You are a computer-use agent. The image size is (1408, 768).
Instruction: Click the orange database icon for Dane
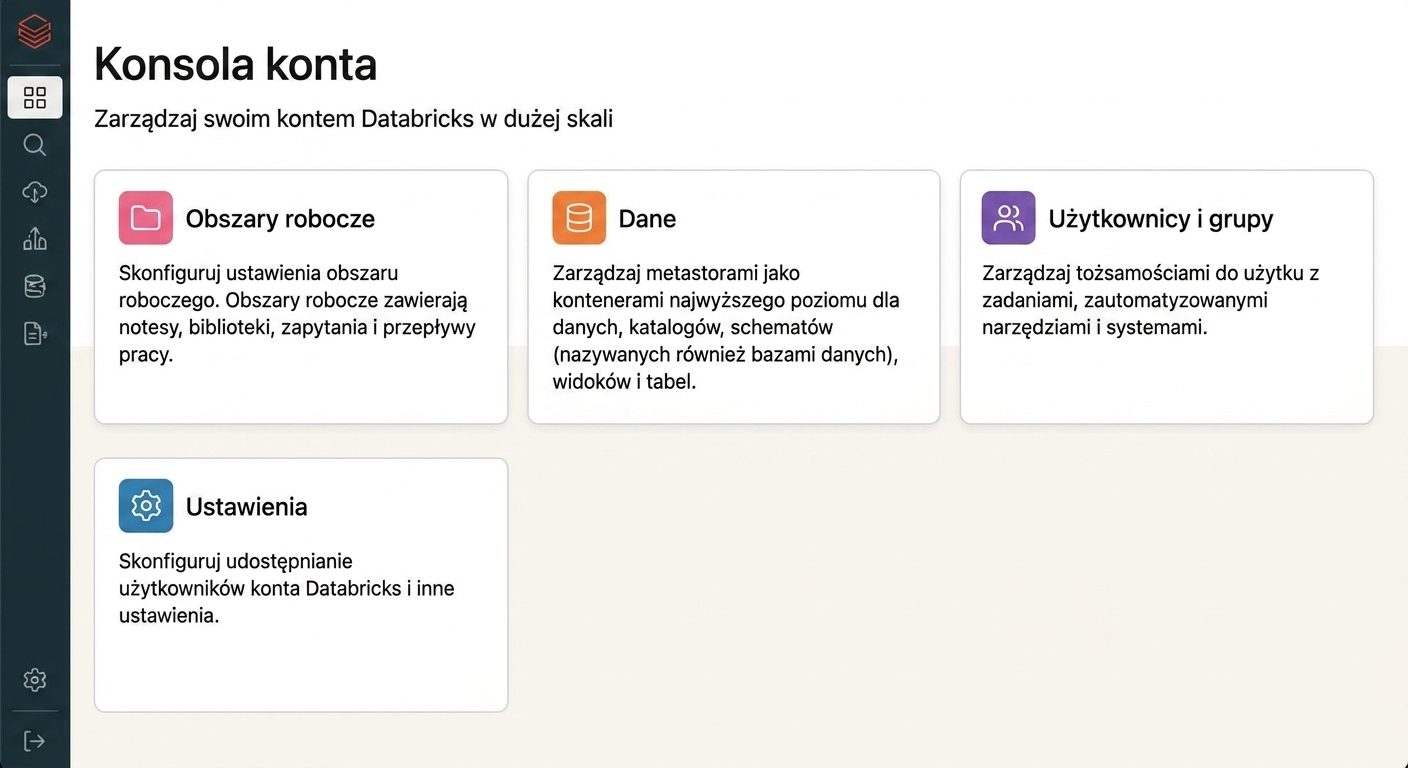579,218
